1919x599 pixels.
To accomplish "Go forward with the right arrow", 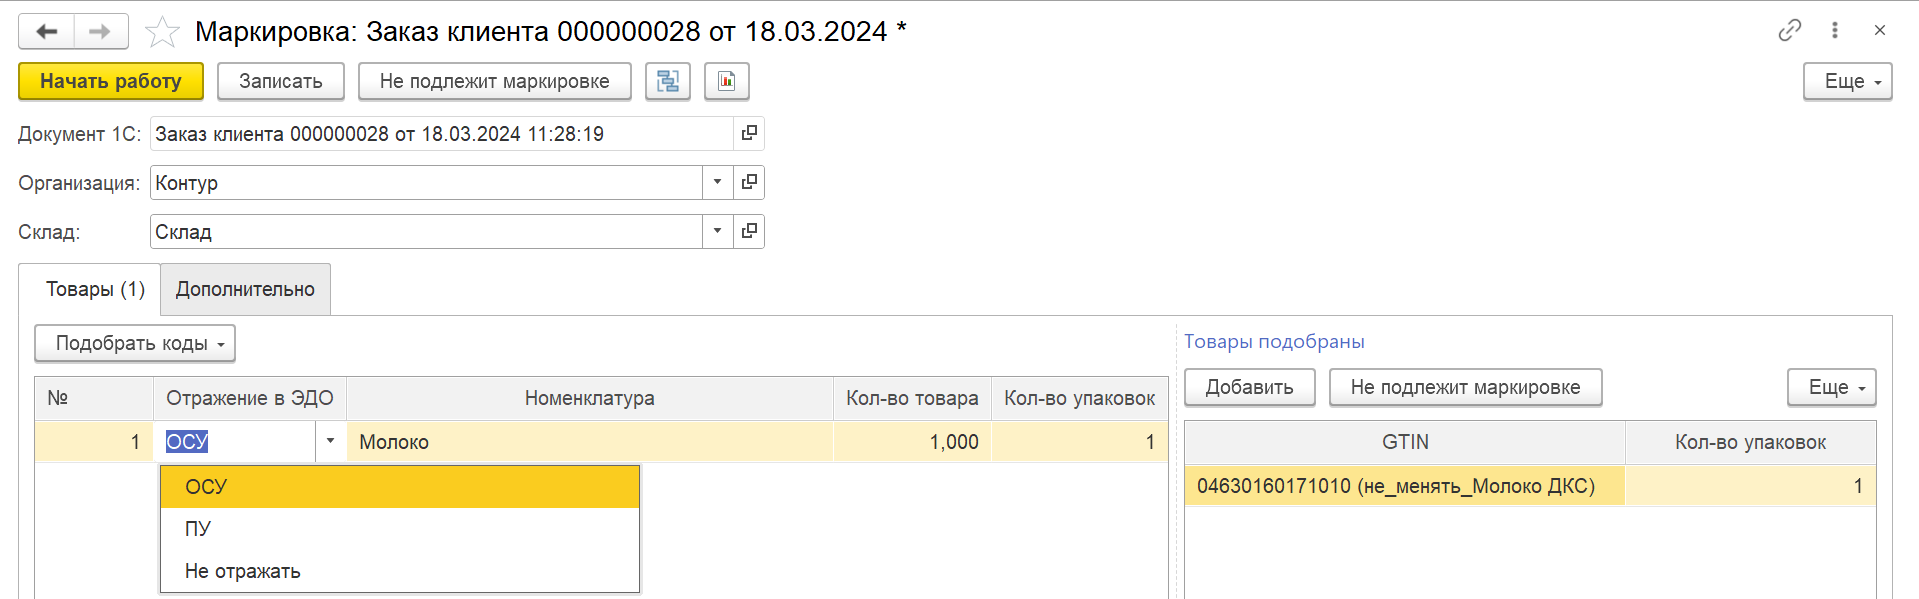I will (100, 31).
